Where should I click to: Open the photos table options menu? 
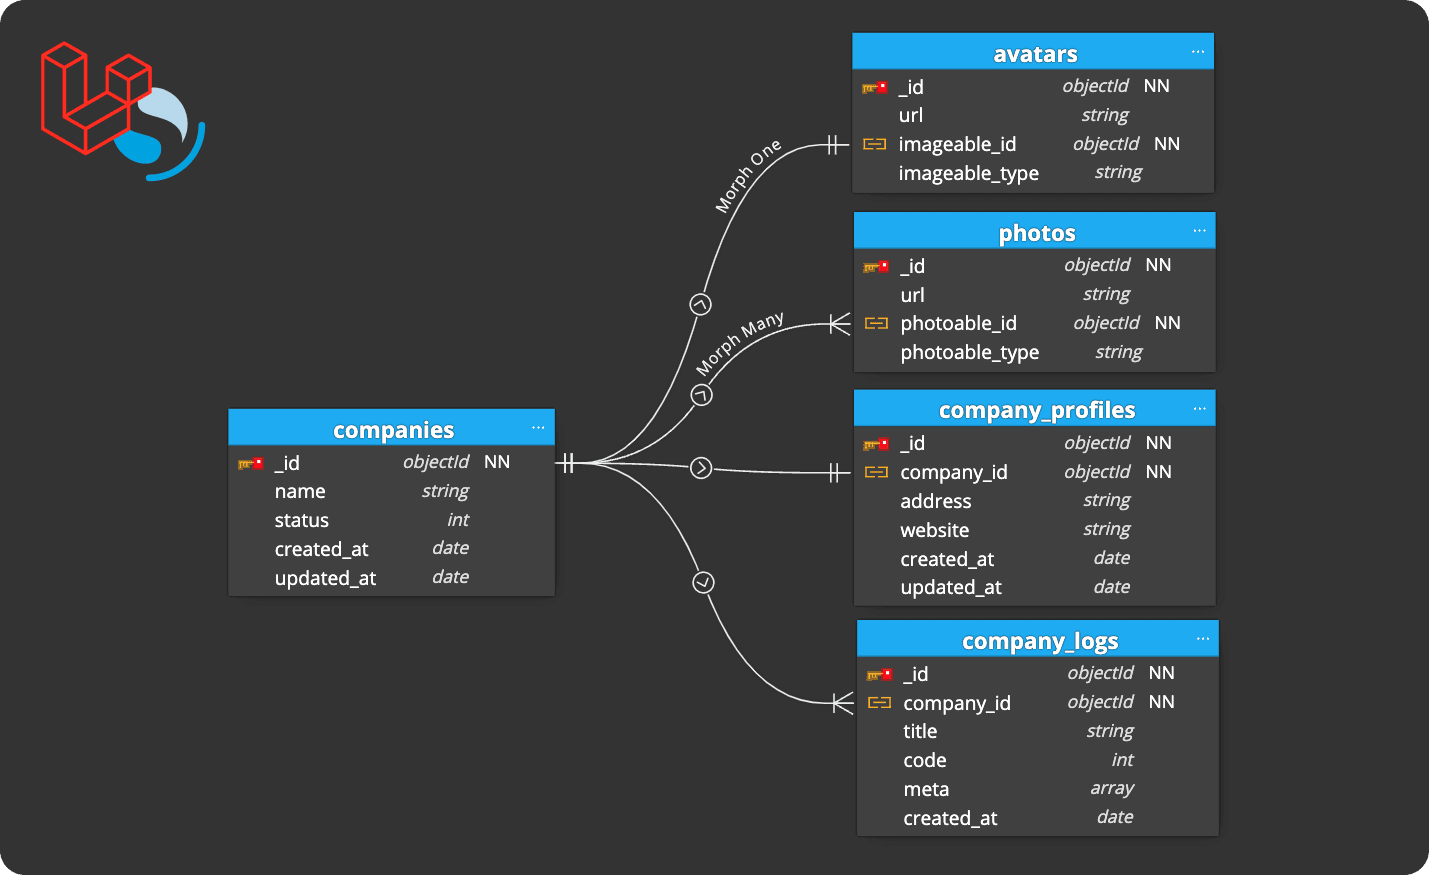1199,231
